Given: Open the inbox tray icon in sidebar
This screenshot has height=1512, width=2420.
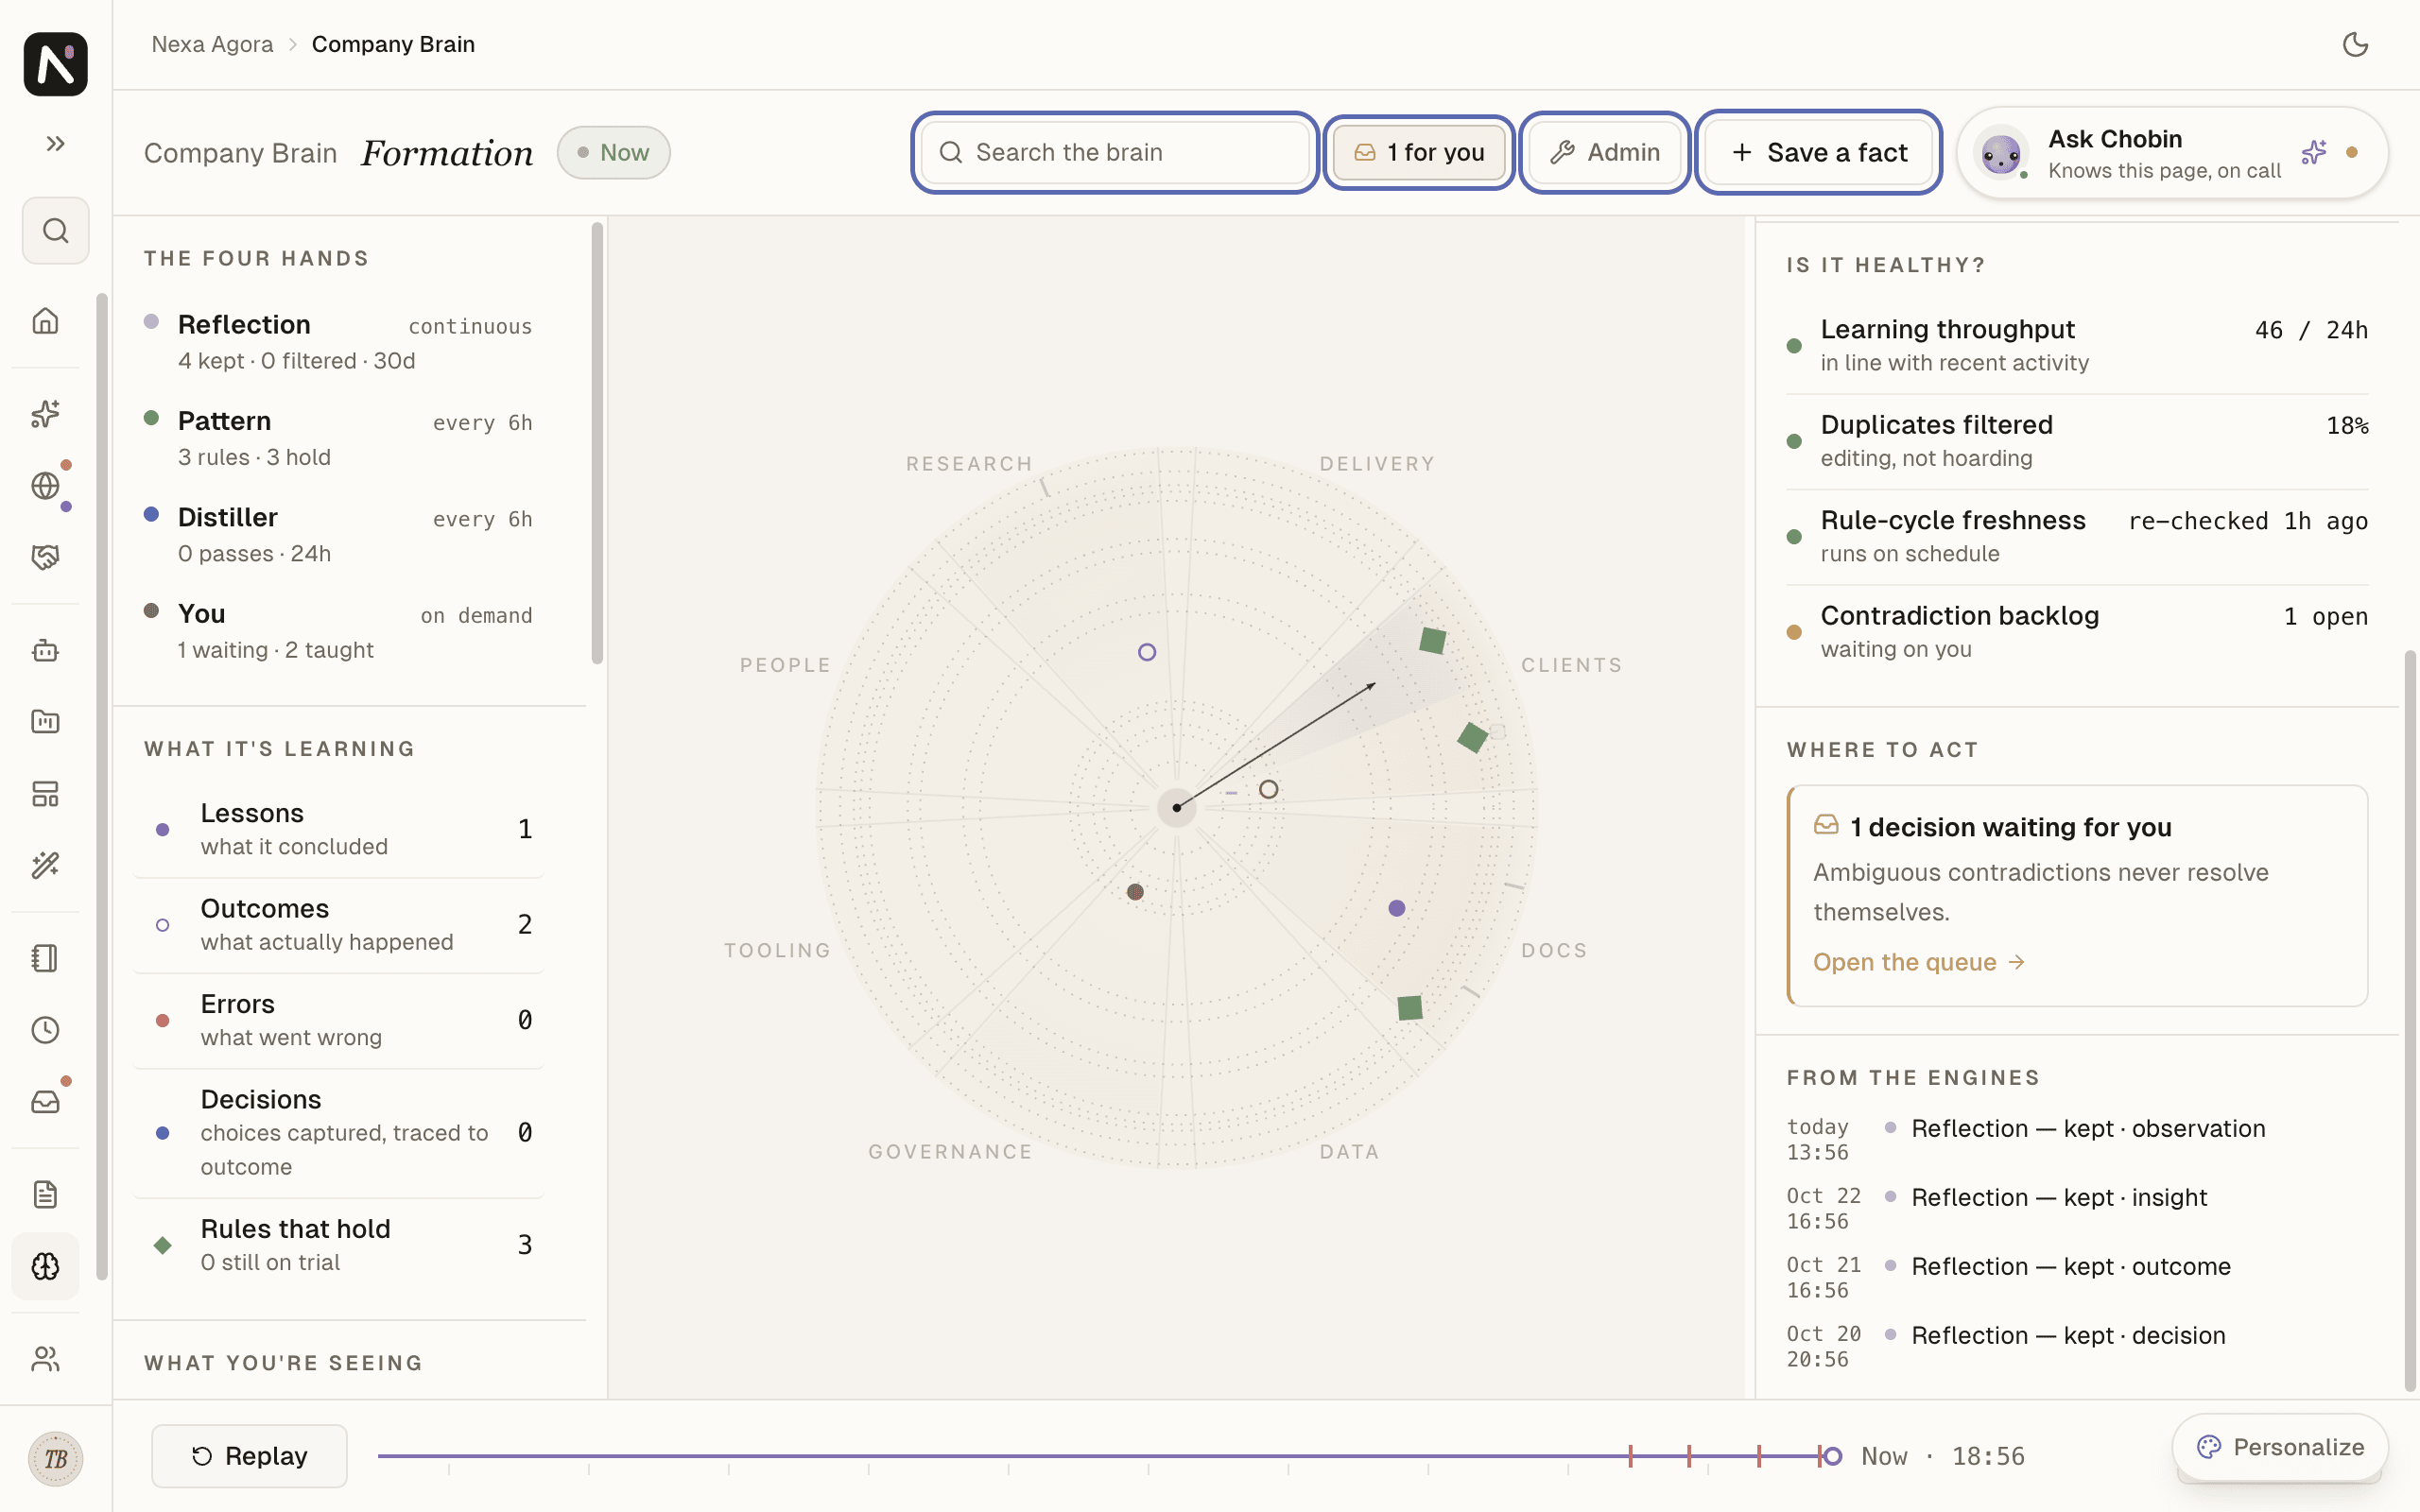Looking at the screenshot, I should 46,1102.
